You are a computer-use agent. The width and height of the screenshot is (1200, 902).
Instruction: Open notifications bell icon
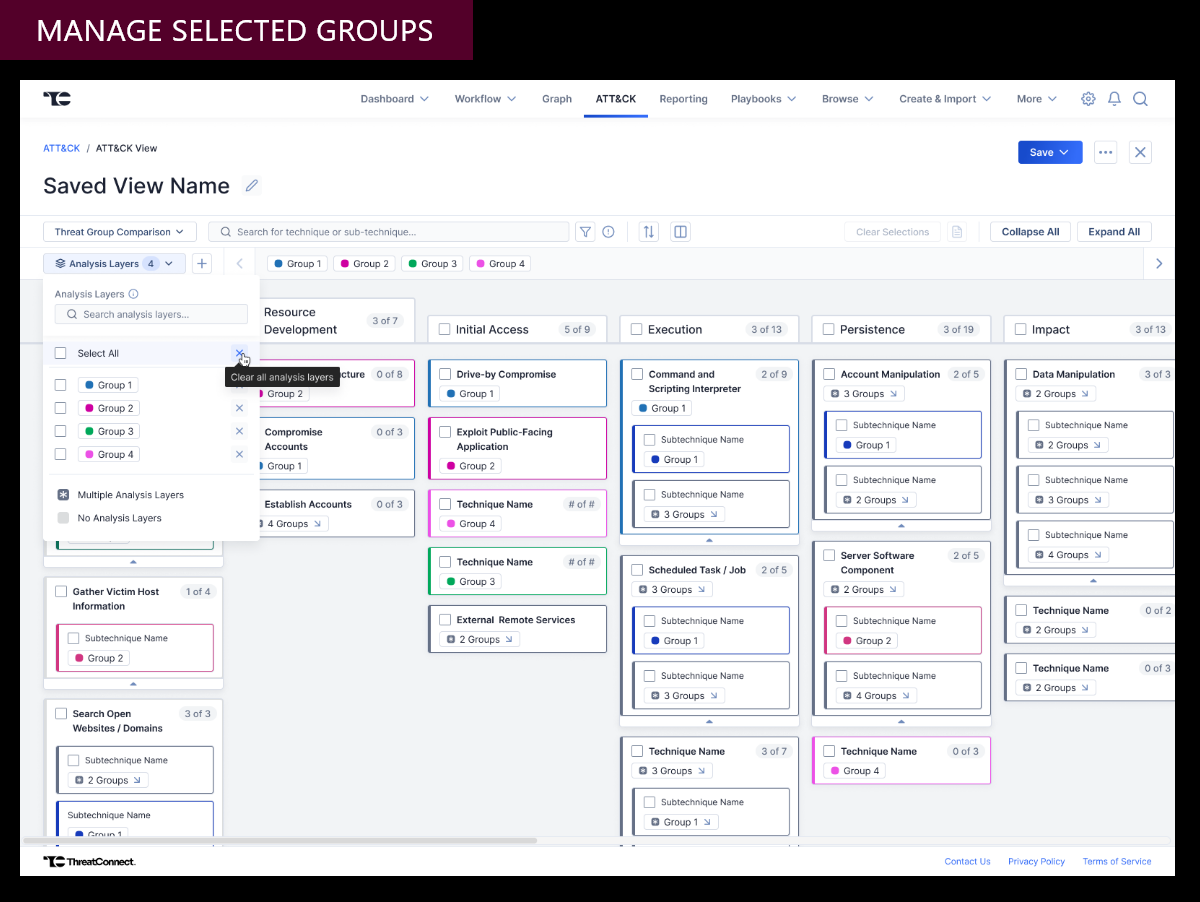1114,99
